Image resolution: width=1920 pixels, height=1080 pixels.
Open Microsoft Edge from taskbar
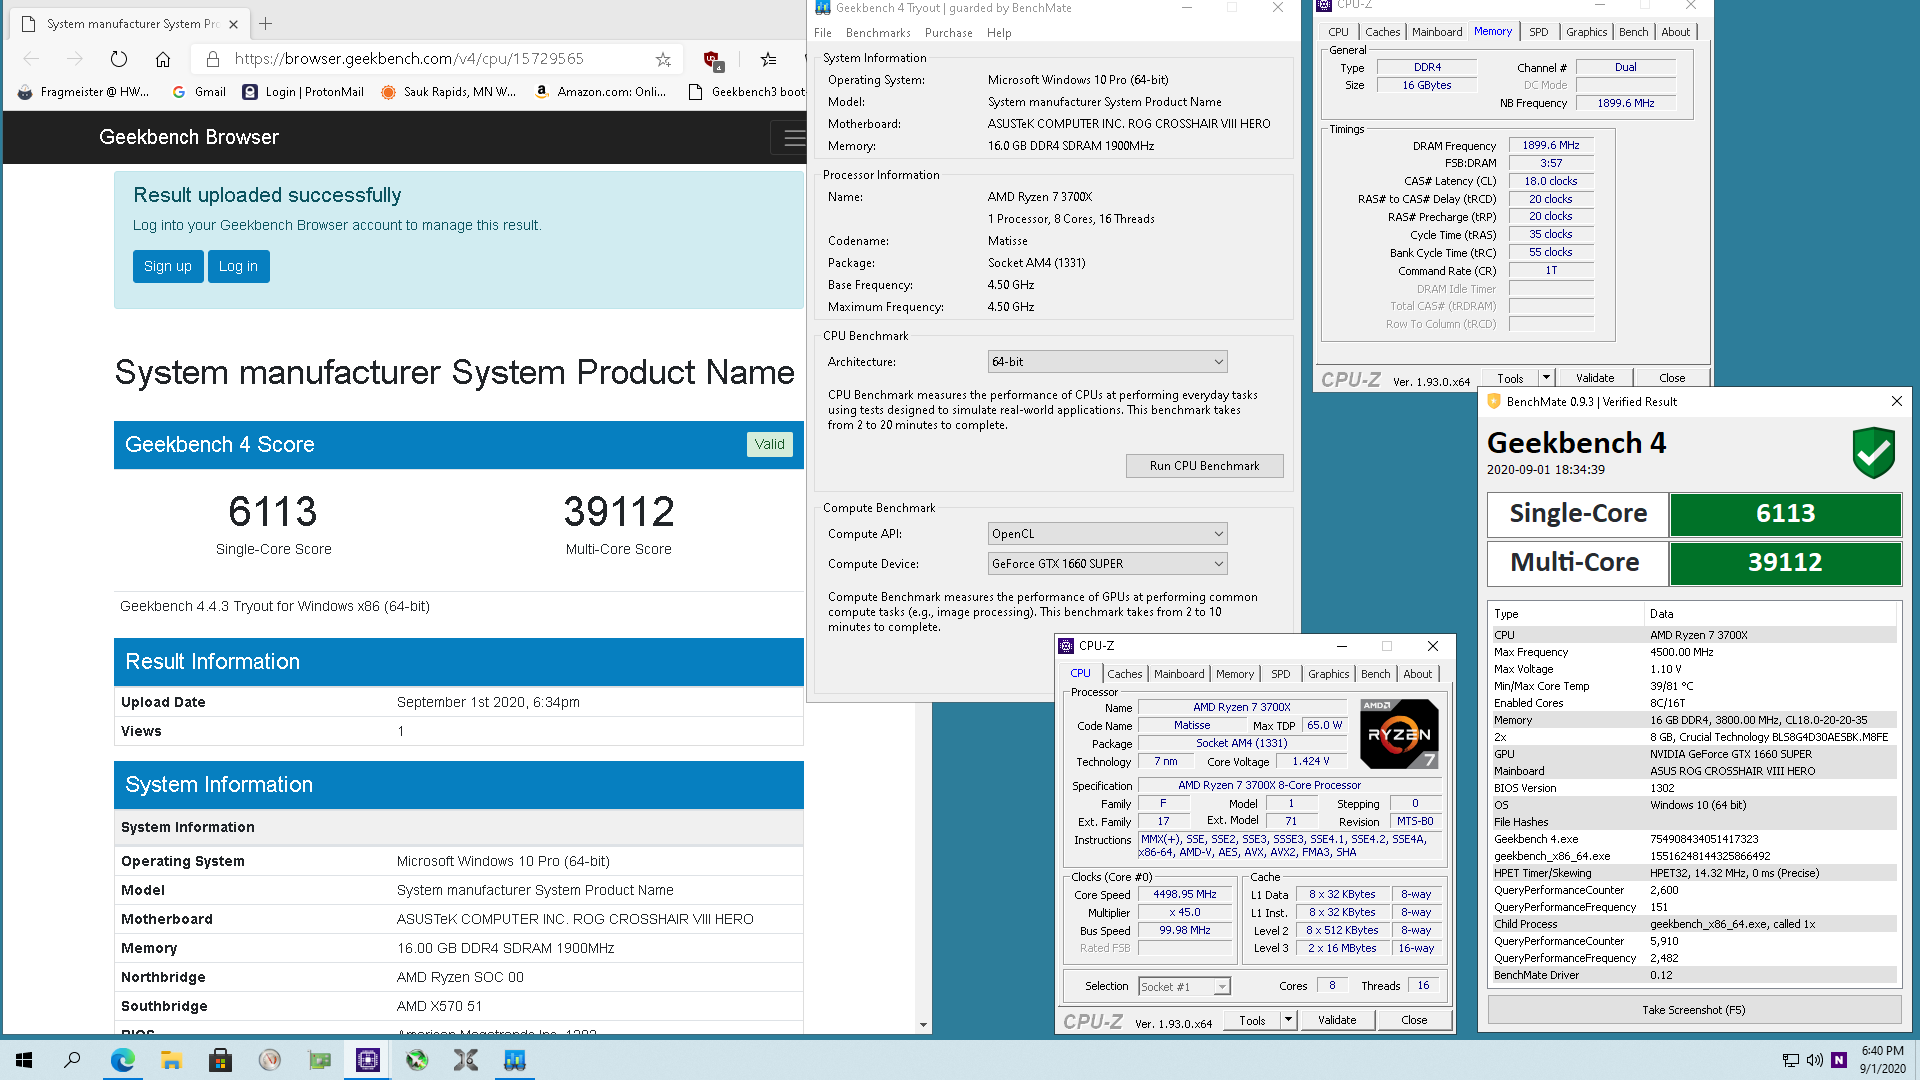[122, 1060]
